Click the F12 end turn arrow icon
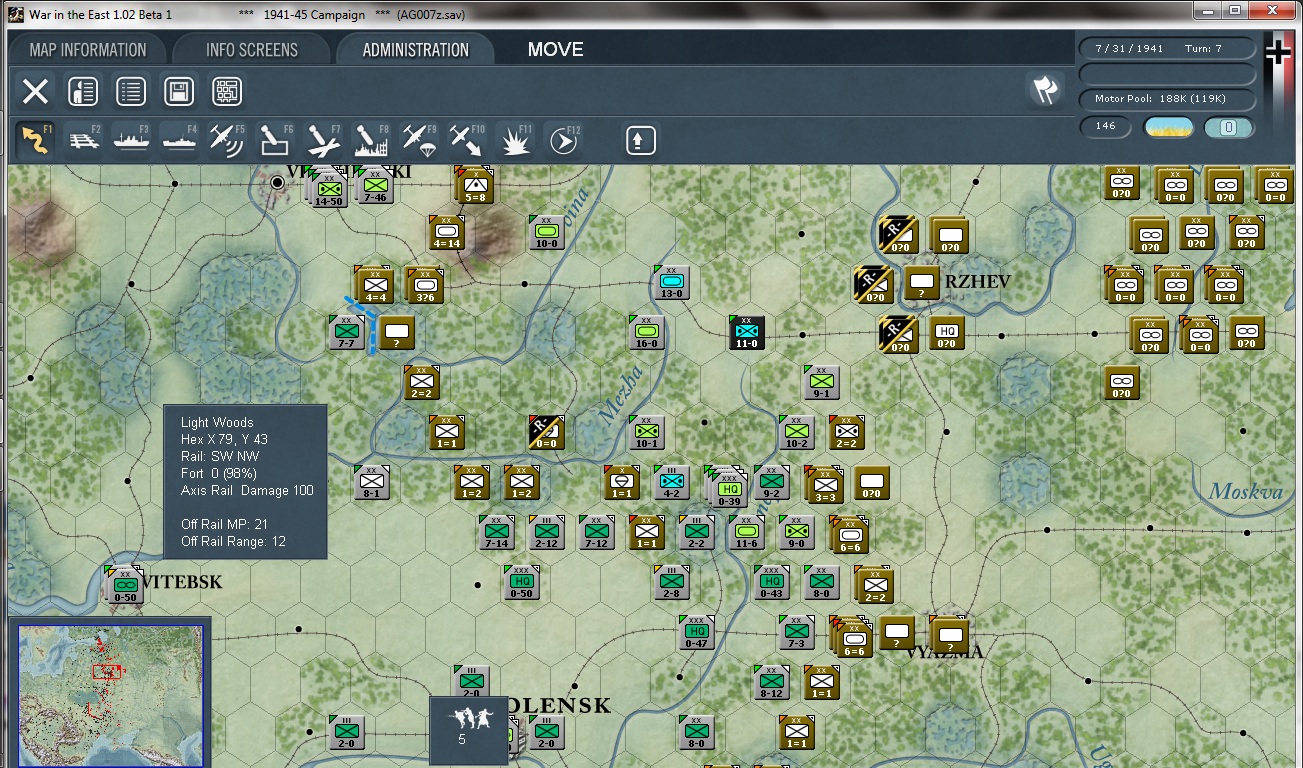This screenshot has height=768, width=1303. click(563, 140)
